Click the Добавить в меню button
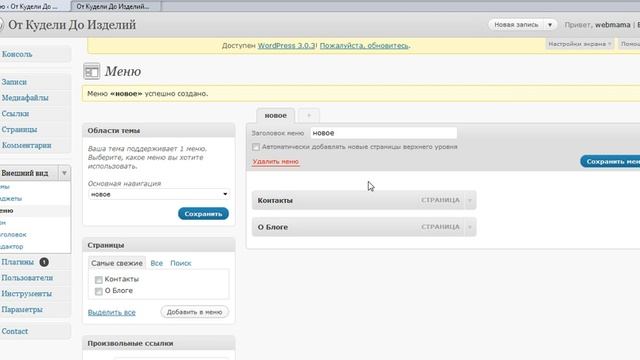640x360 pixels. click(x=194, y=312)
